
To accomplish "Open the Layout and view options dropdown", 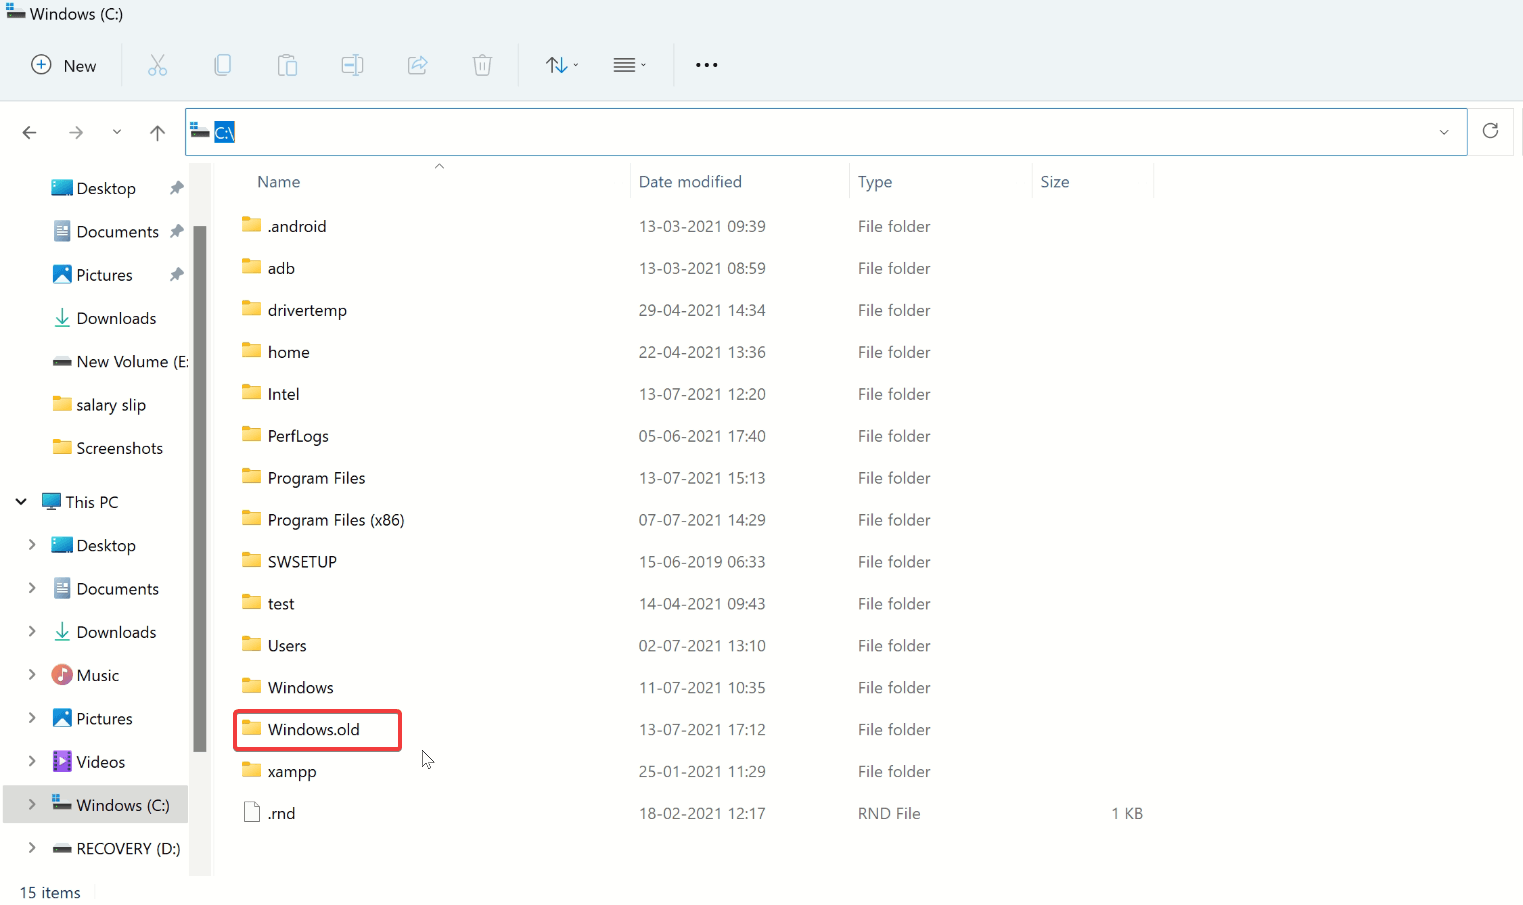I will tap(629, 65).
